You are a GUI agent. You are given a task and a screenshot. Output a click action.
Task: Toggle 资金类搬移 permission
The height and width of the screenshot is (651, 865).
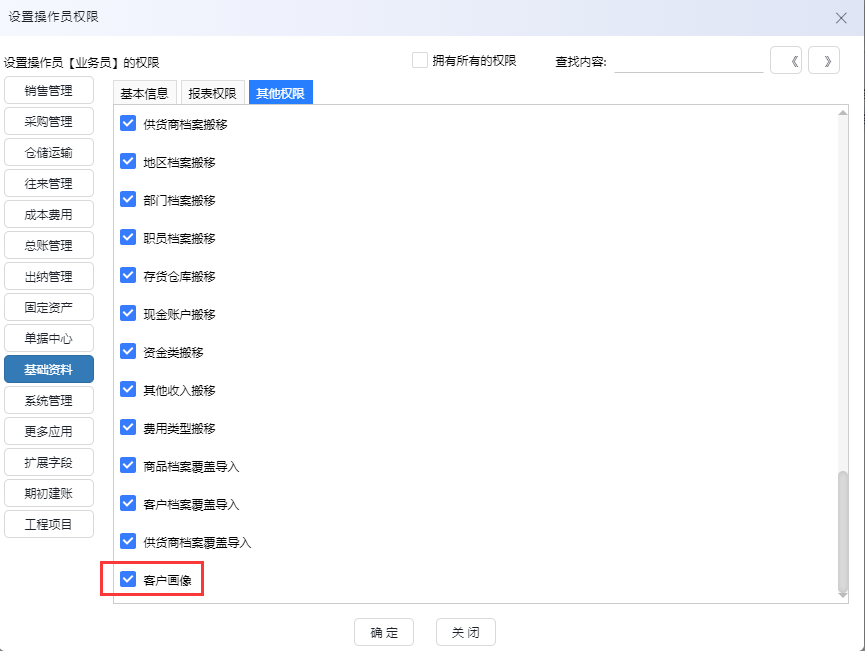click(128, 351)
